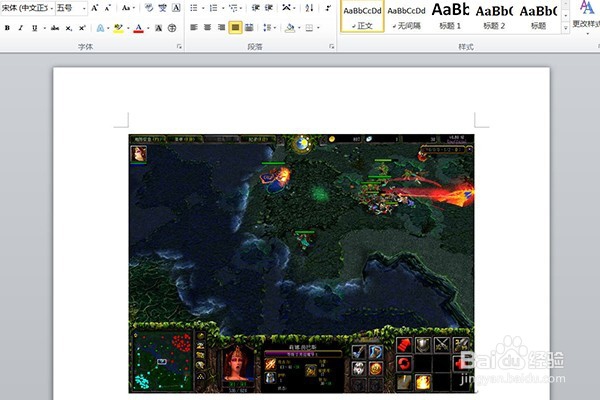Apply text effects A icon

pos(100,28)
